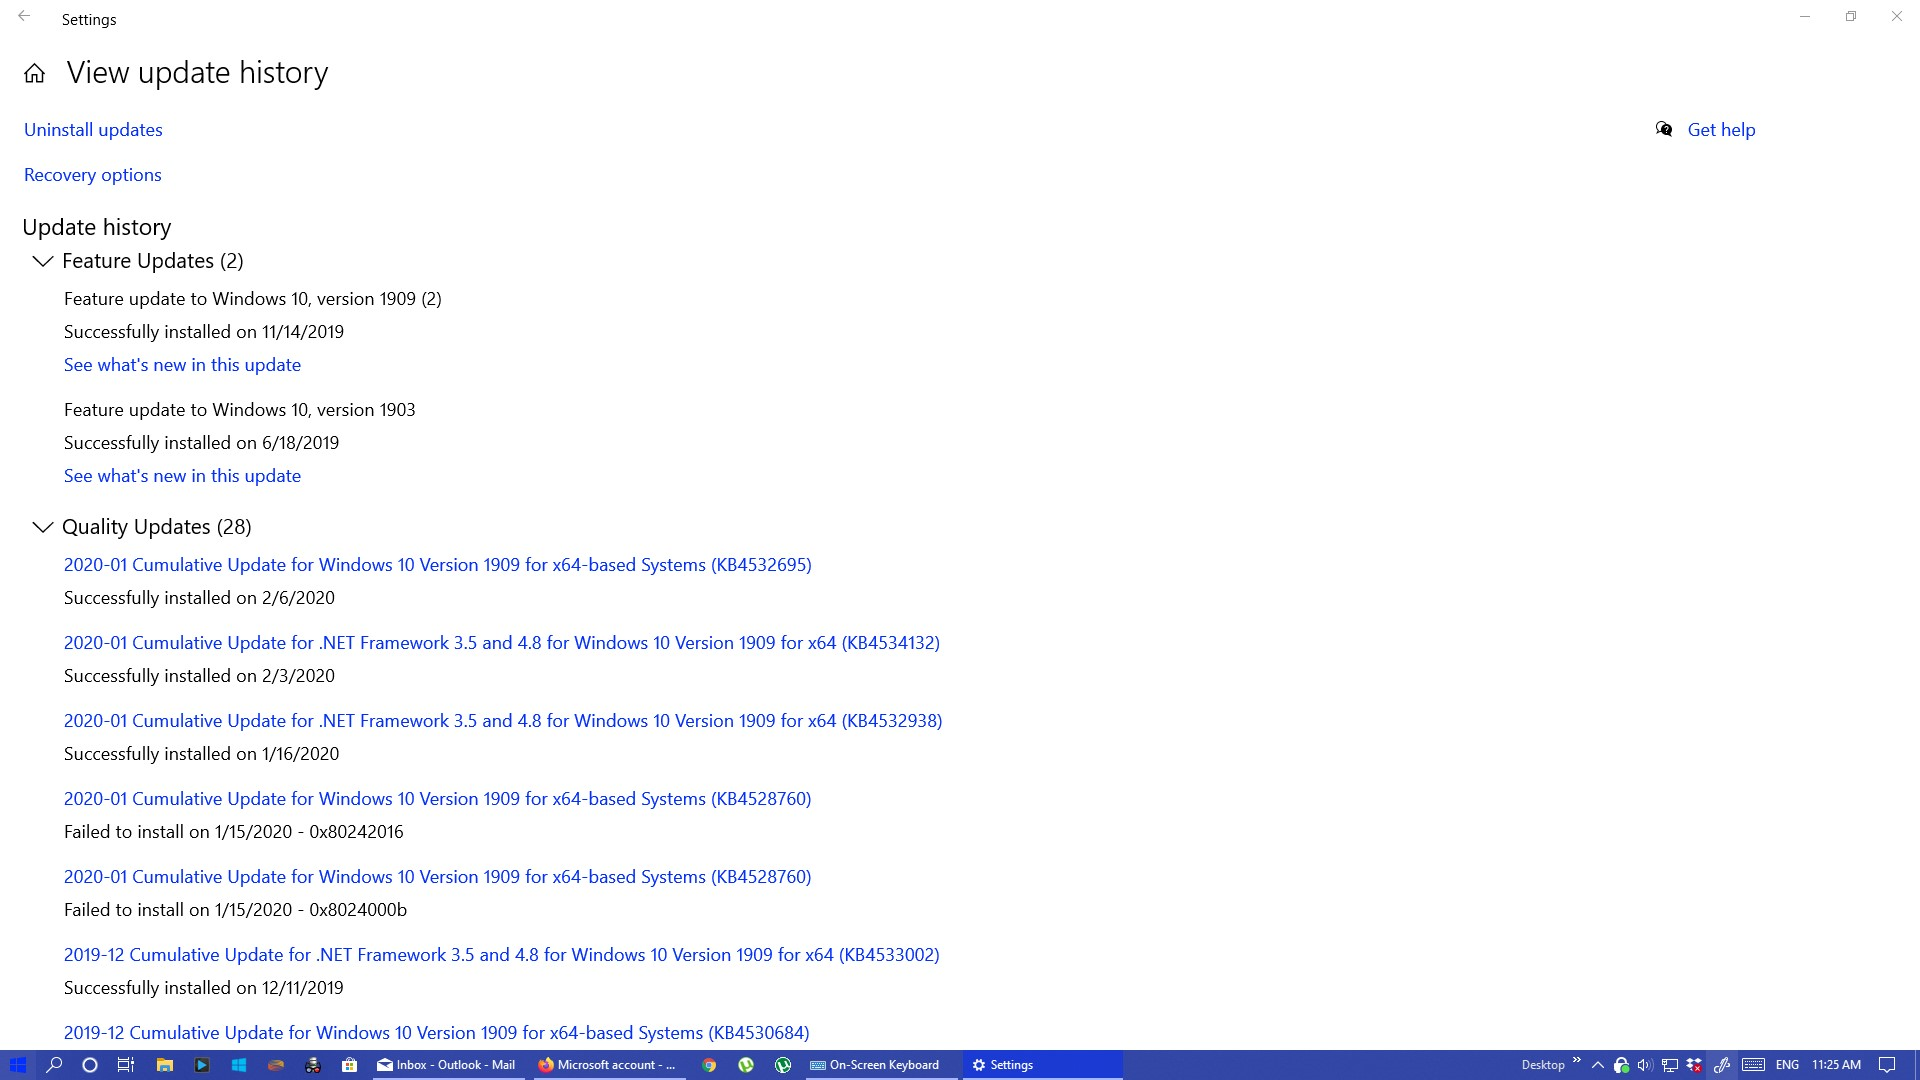Image resolution: width=1920 pixels, height=1080 pixels.
Task: Open File Explorer from taskbar
Action: point(165,1065)
